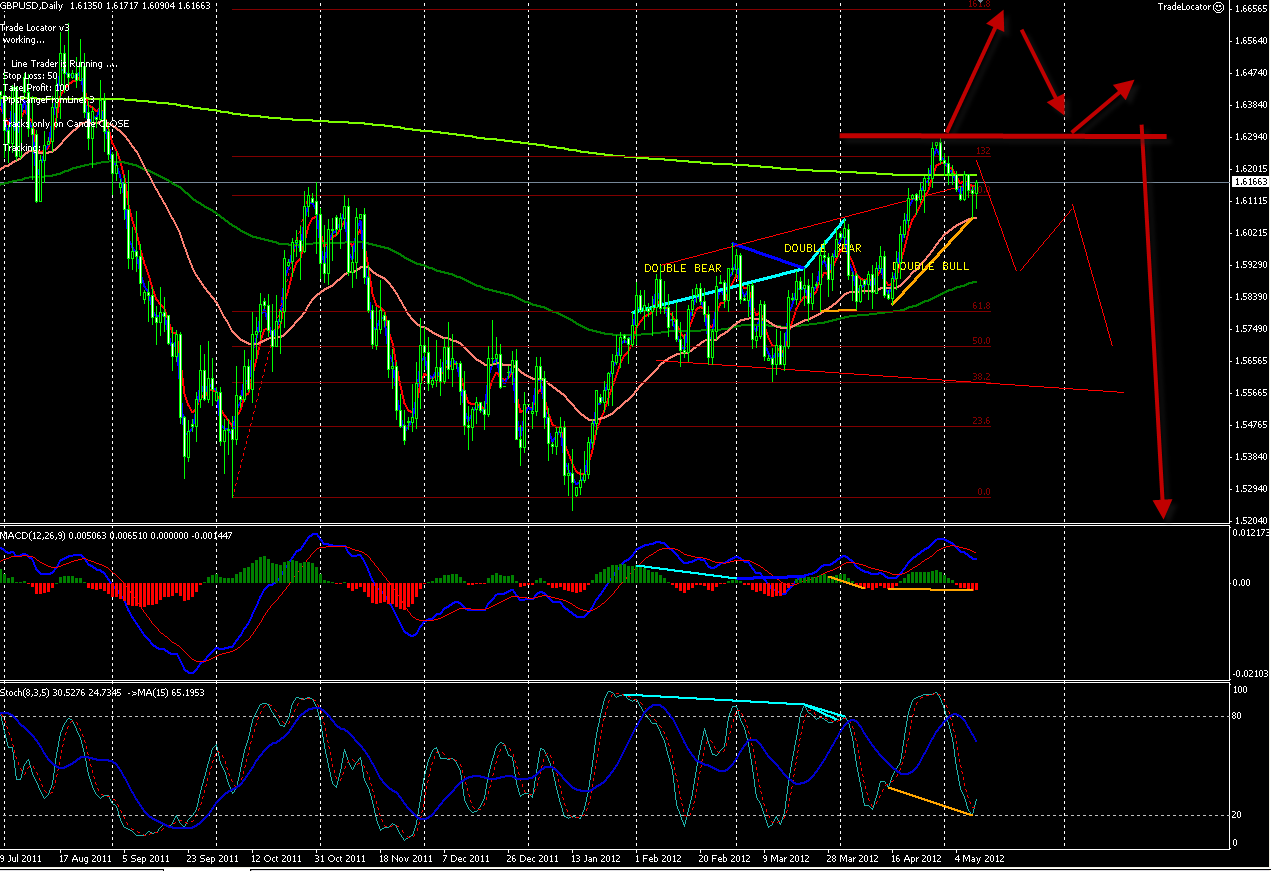Click the MACD scale value -0.02103
The width and height of the screenshot is (1271, 871).
click(1252, 674)
